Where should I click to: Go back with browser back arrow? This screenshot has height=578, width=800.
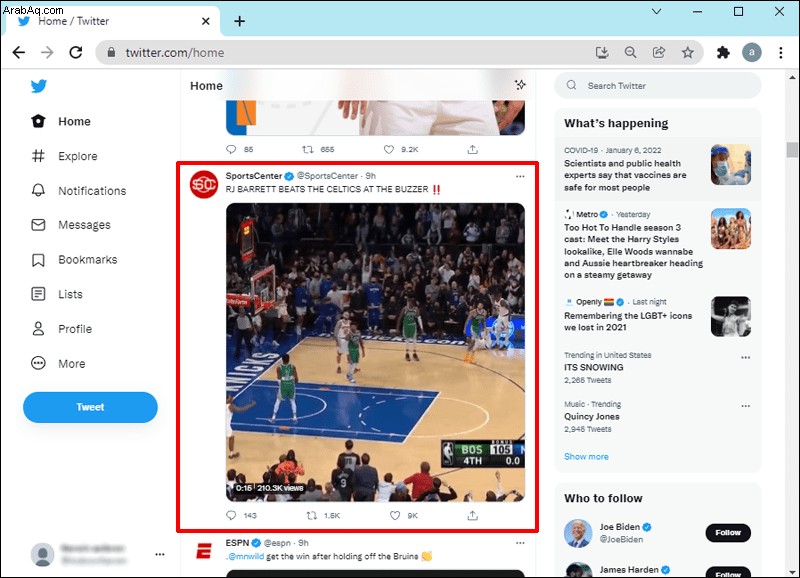point(19,52)
